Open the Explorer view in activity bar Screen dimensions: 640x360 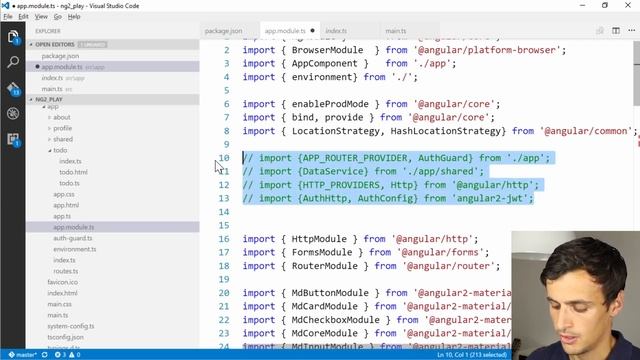pyautogui.click(x=13, y=37)
